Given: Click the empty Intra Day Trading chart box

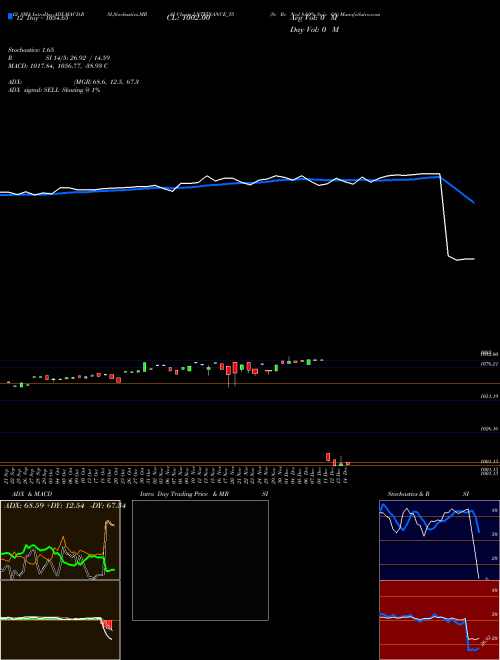Looking at the screenshot, I should click(200, 560).
